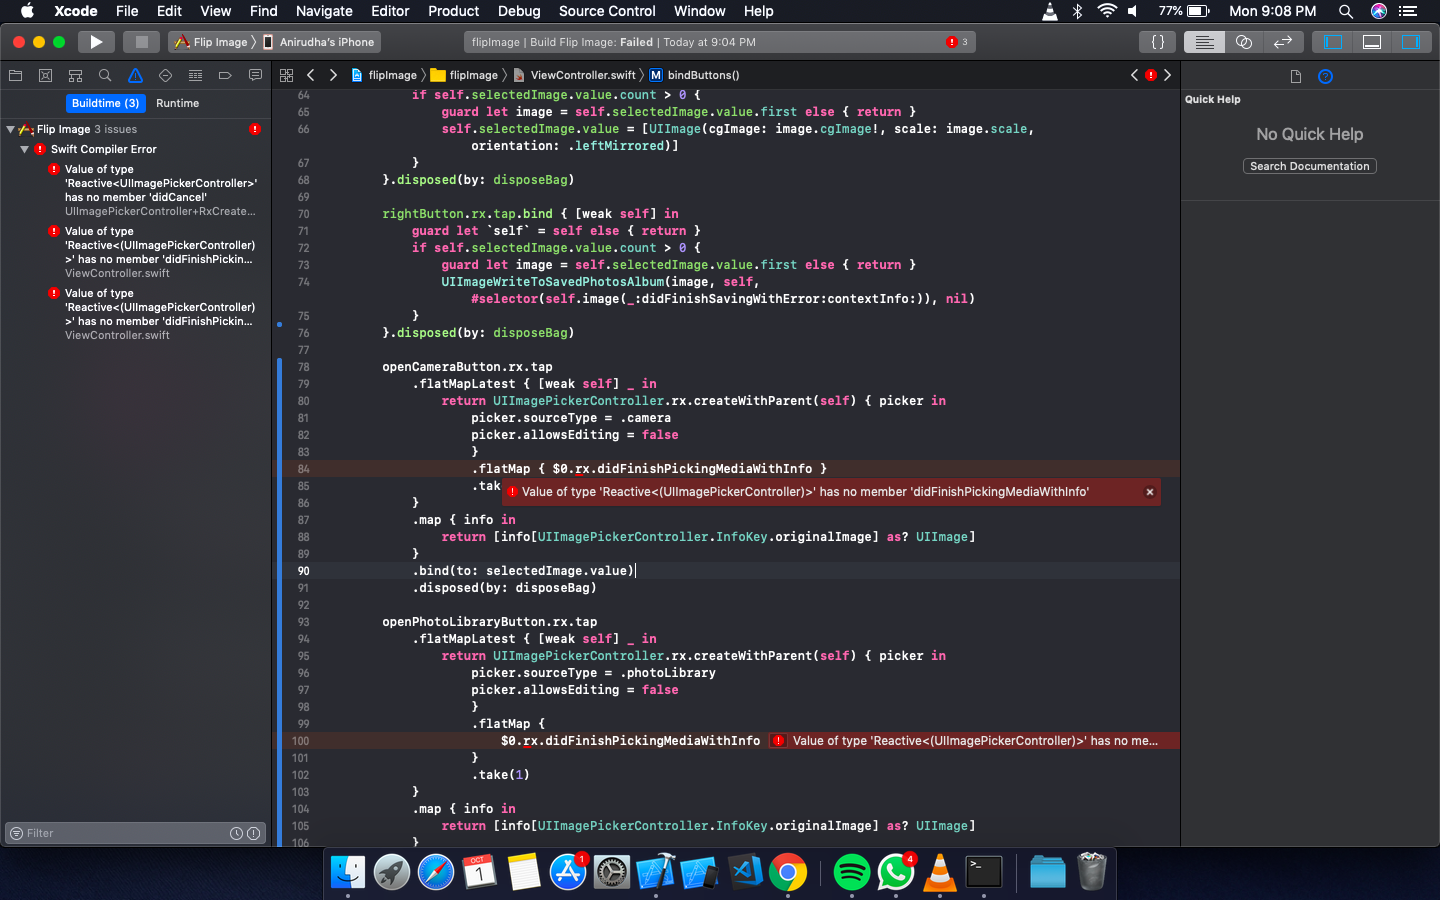The image size is (1440, 900).
Task: Open the Source Control menu
Action: [x=606, y=11]
